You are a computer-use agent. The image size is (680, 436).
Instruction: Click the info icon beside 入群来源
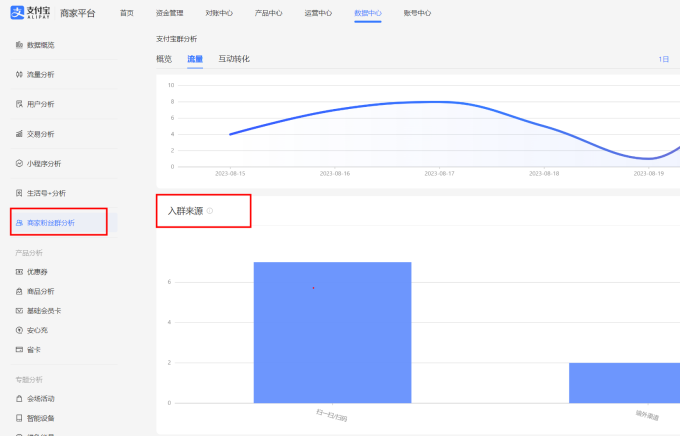(210, 211)
